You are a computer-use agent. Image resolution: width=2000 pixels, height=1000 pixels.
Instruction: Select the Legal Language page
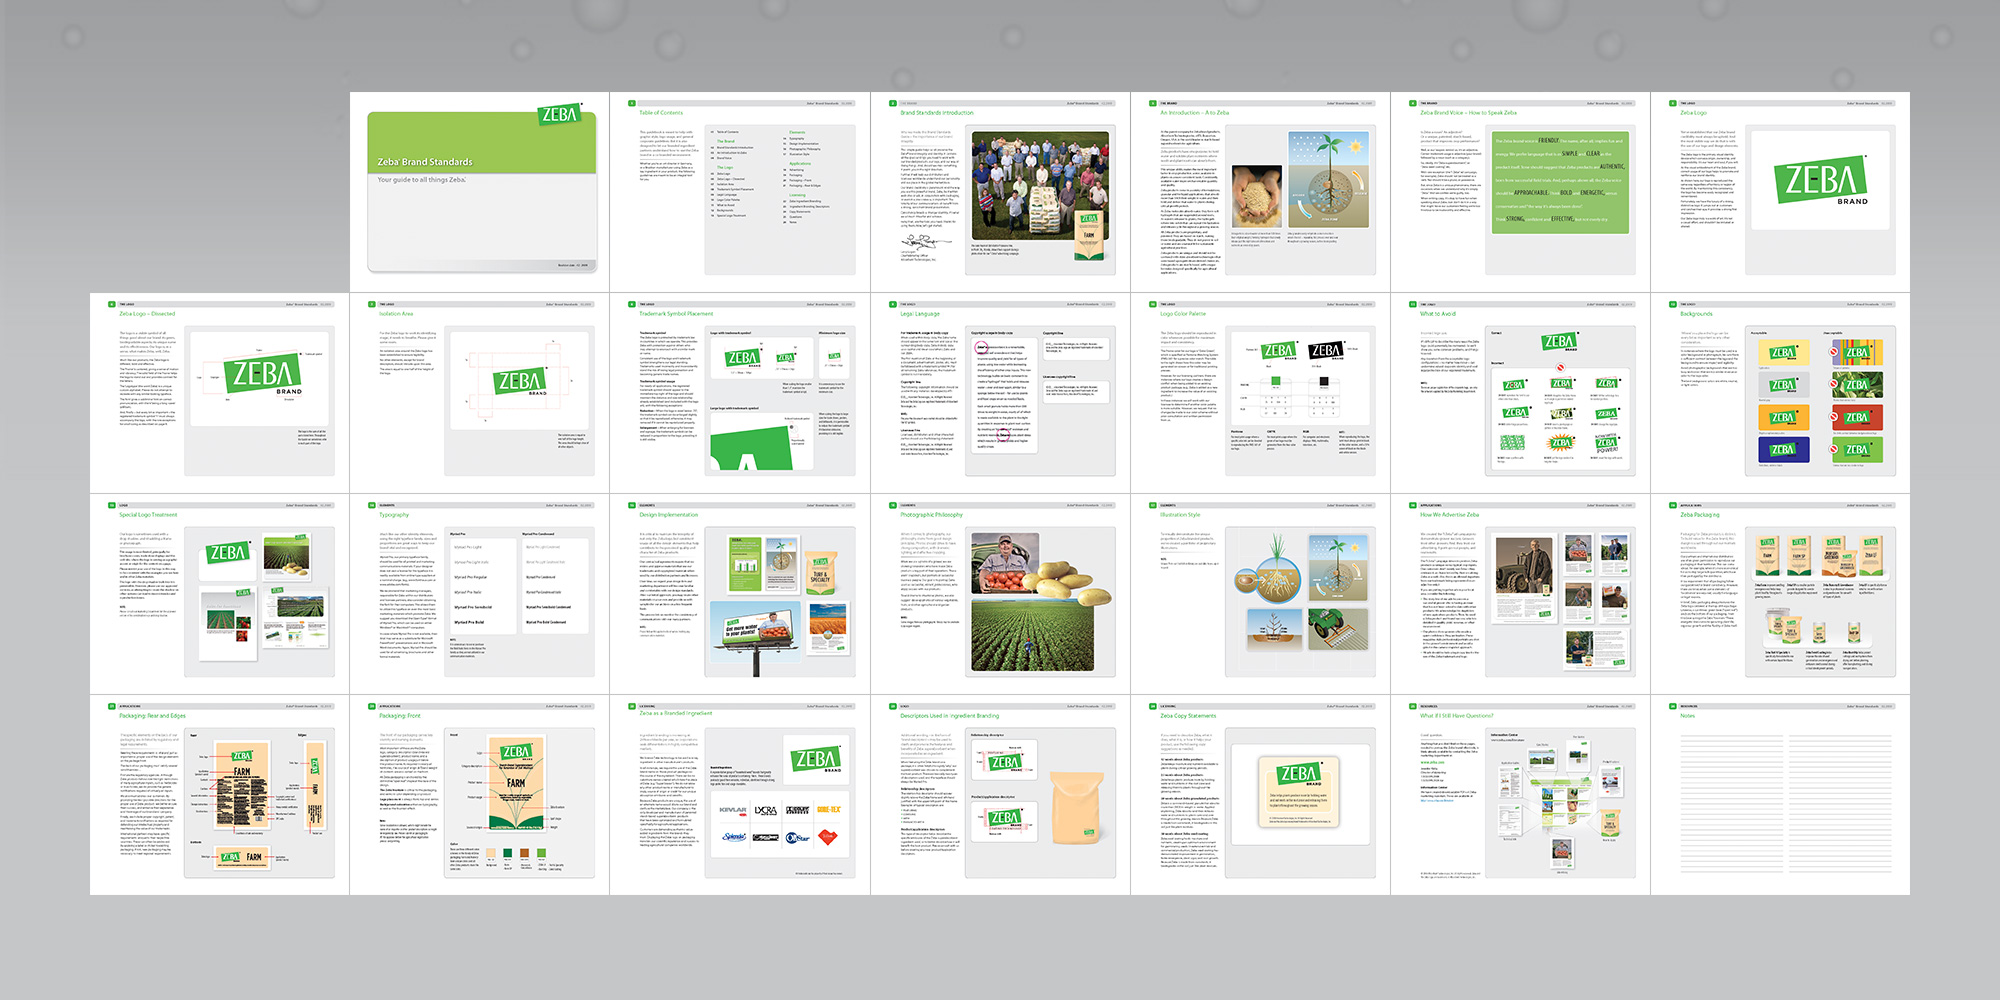click(x=1000, y=393)
